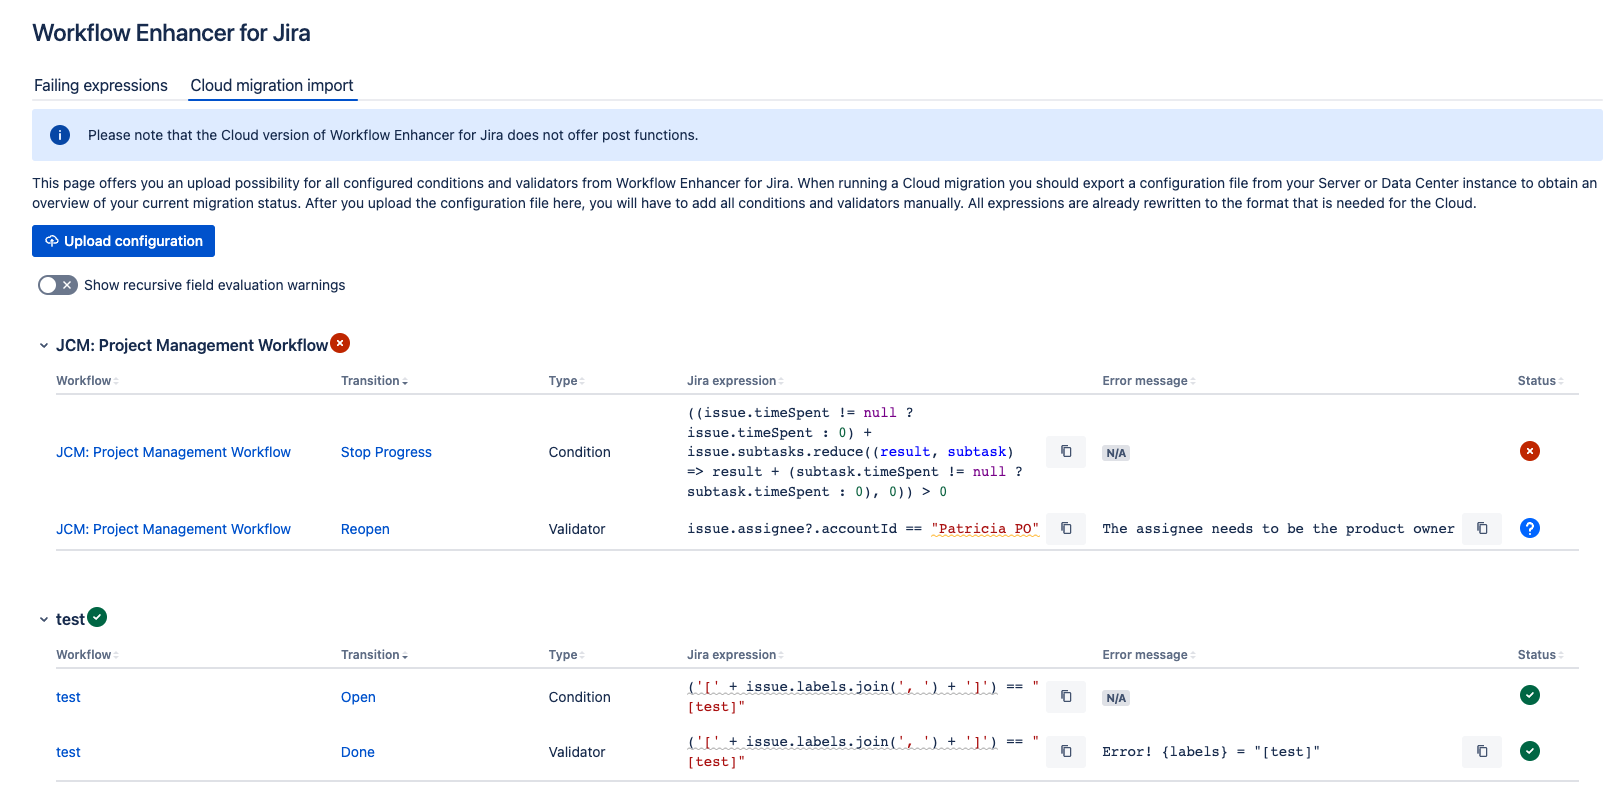Sort test table by Status column
This screenshot has height=797, width=1618.
[x=1540, y=655]
